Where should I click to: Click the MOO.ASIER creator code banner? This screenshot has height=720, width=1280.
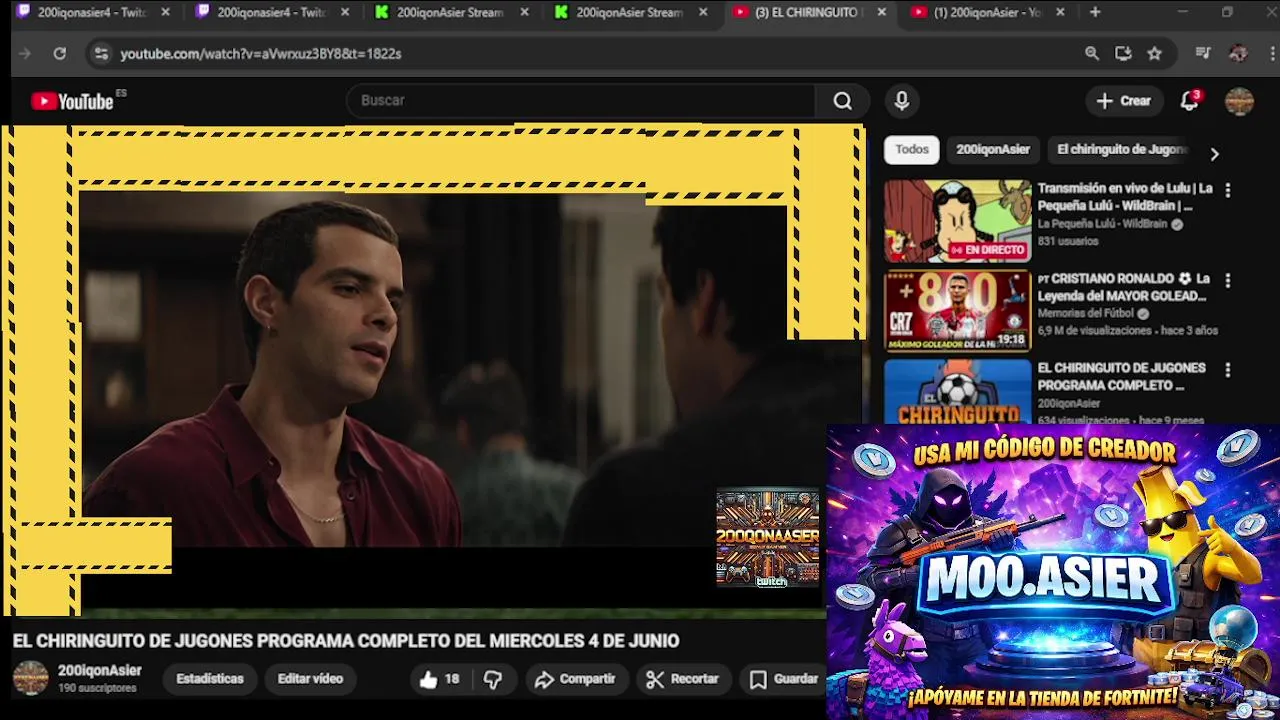tap(1053, 572)
